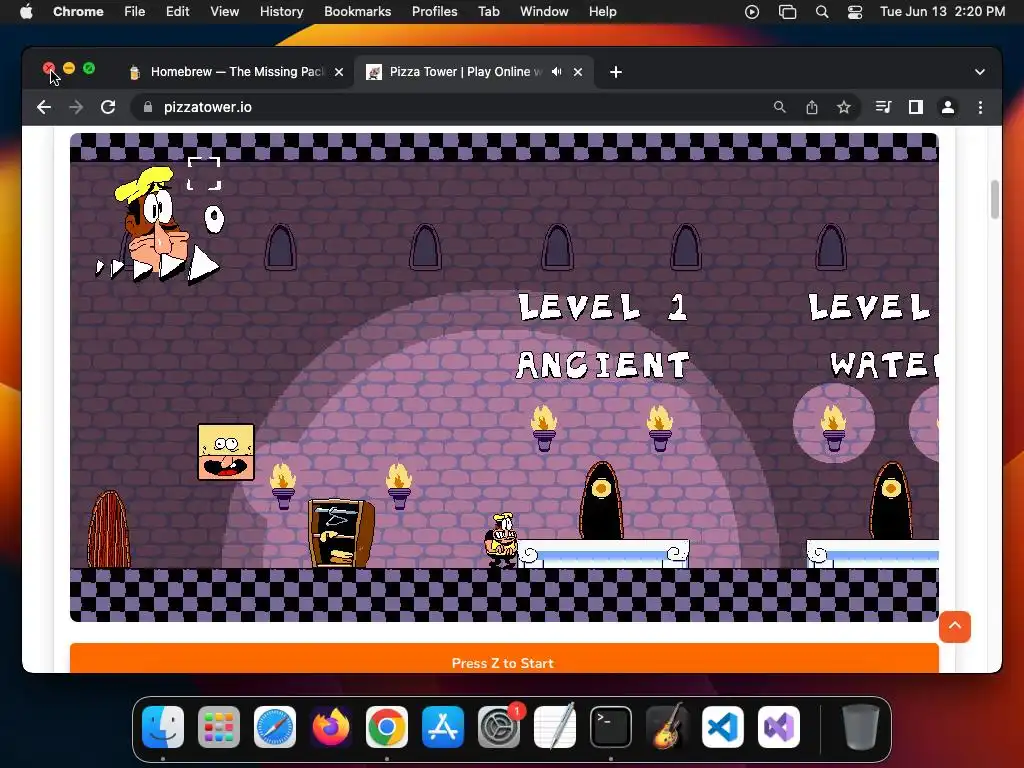Open the Chrome three-dot menu

click(980, 107)
